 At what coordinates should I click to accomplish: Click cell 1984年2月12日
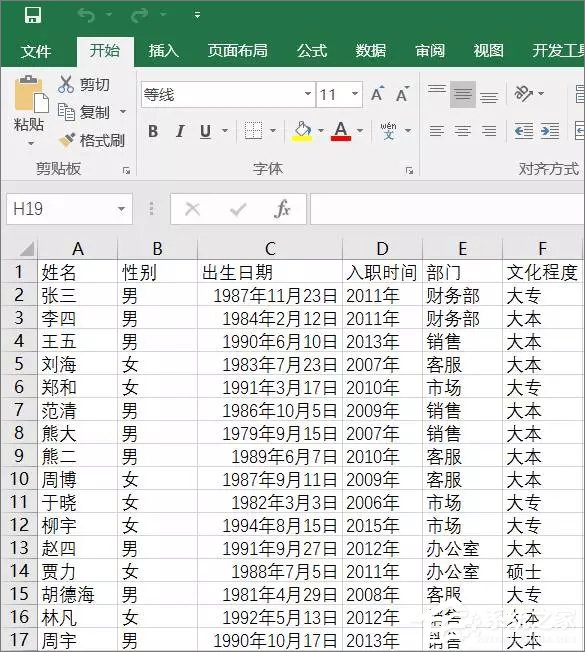(270, 319)
